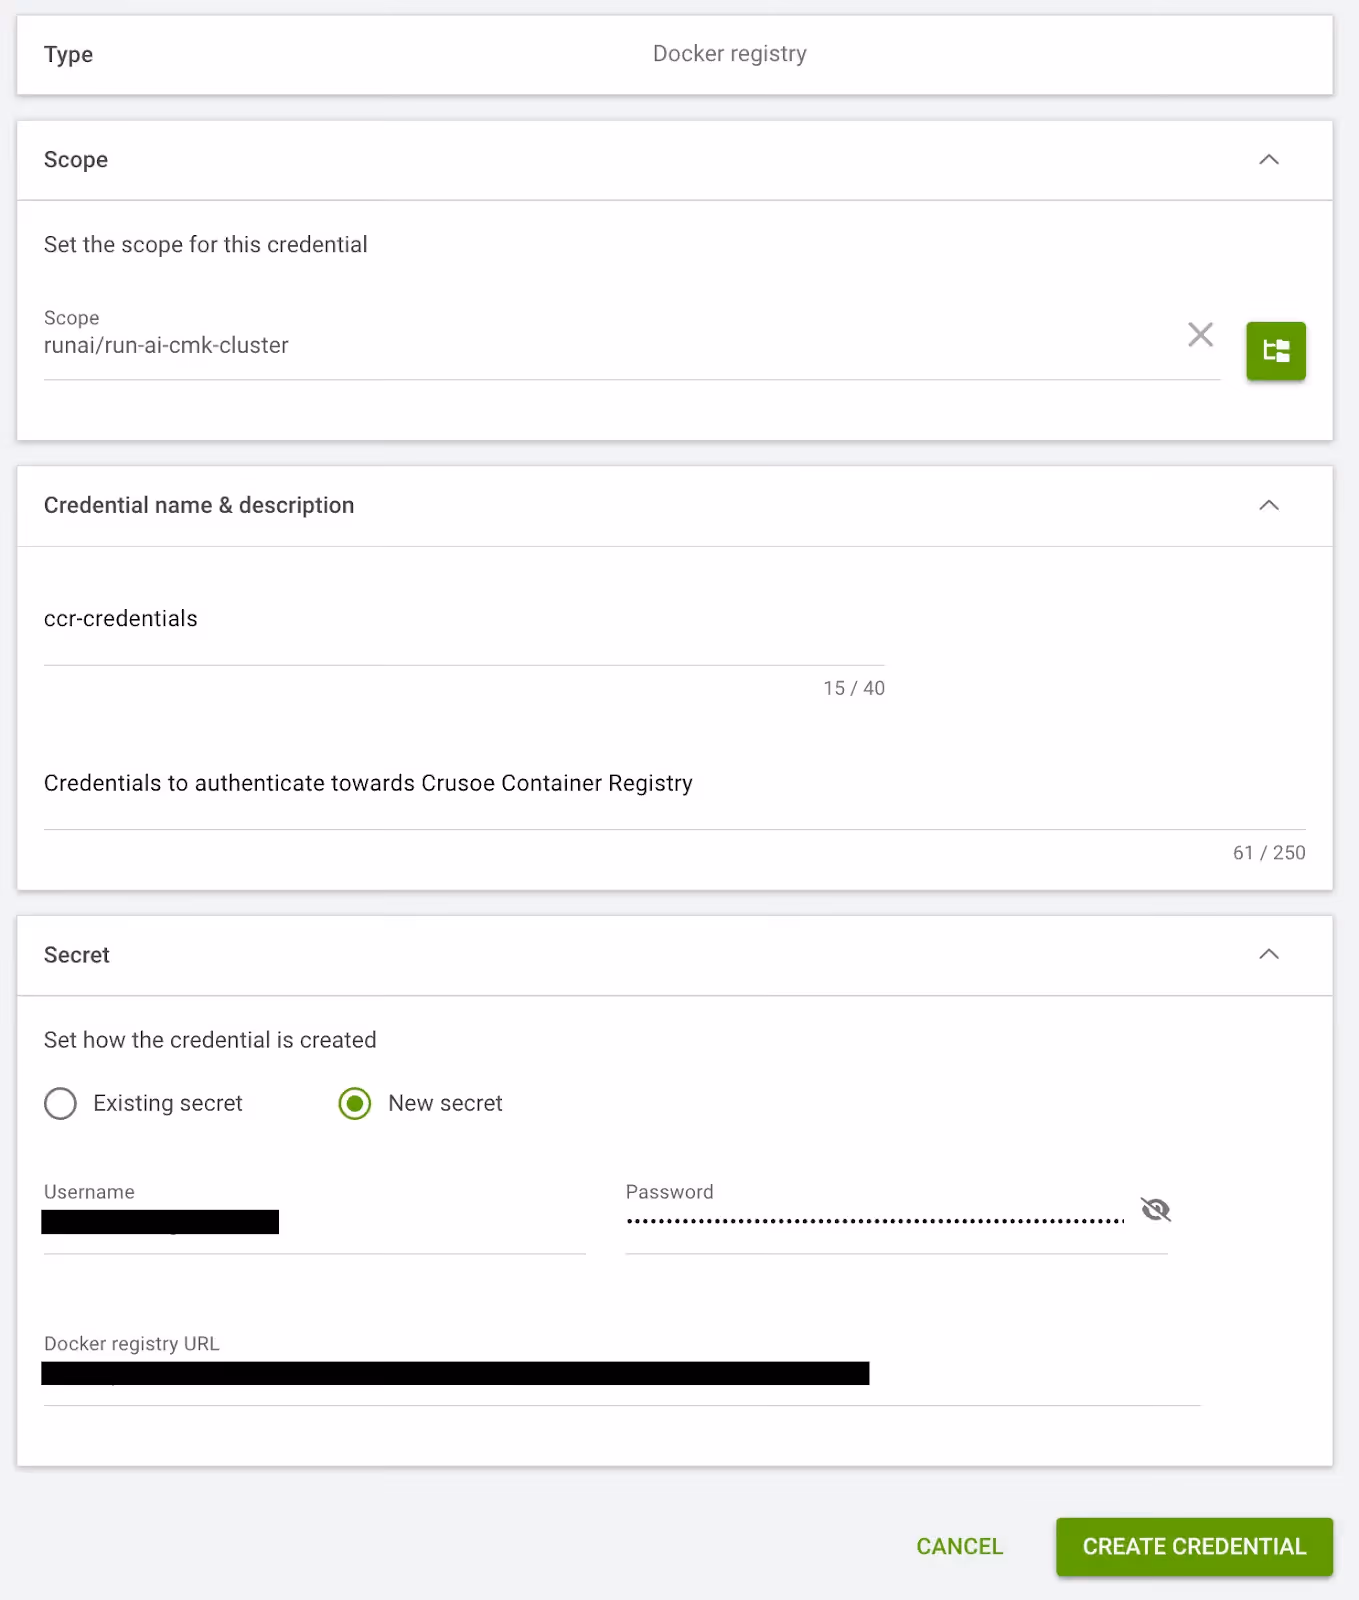
Task: Clear the selected scope with the X icon
Action: click(1200, 334)
